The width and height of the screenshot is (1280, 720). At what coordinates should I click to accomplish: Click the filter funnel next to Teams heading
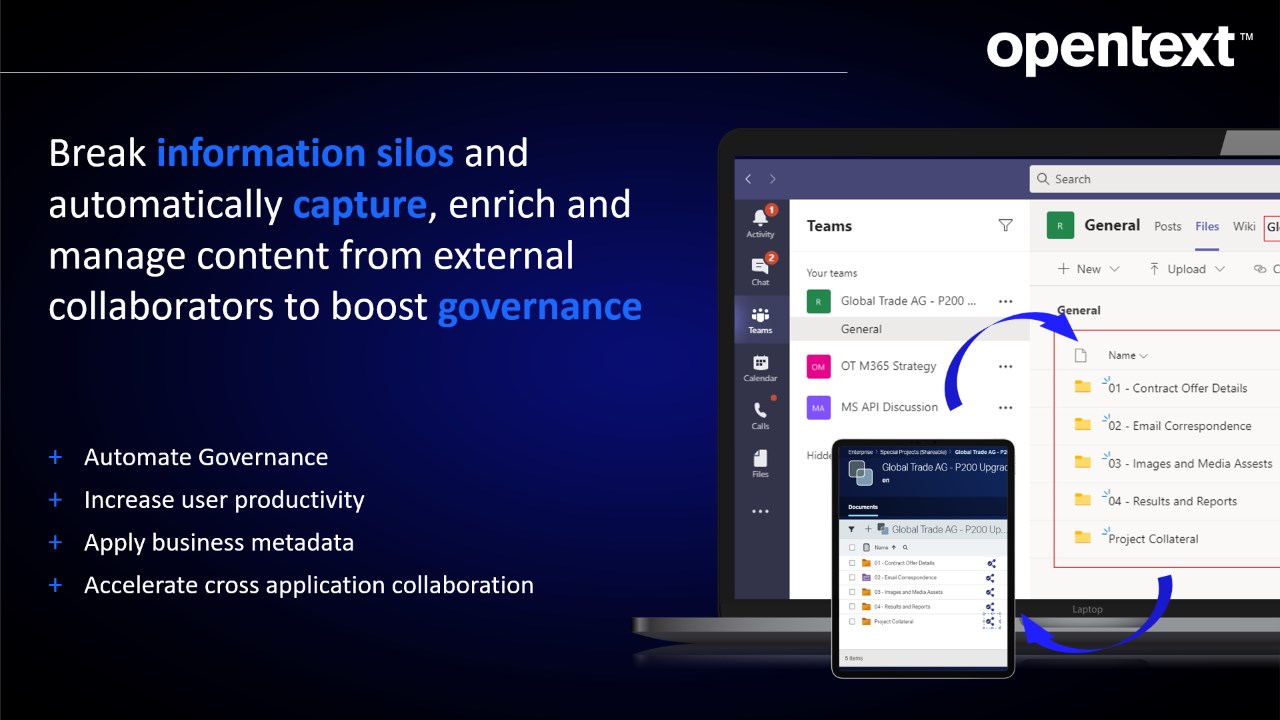[1005, 226]
